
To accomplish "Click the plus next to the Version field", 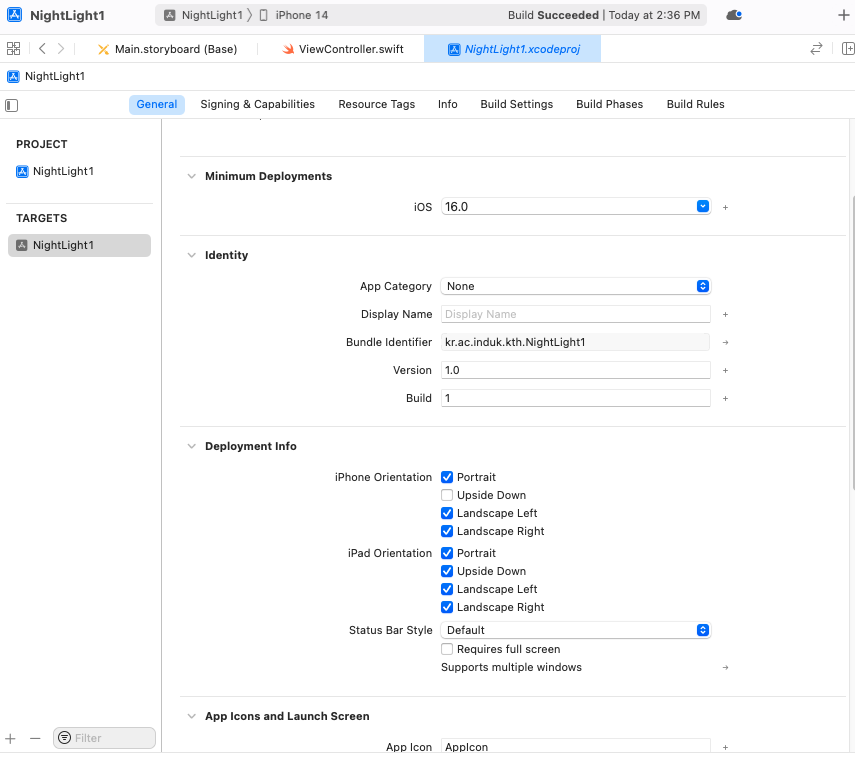I will coord(725,370).
